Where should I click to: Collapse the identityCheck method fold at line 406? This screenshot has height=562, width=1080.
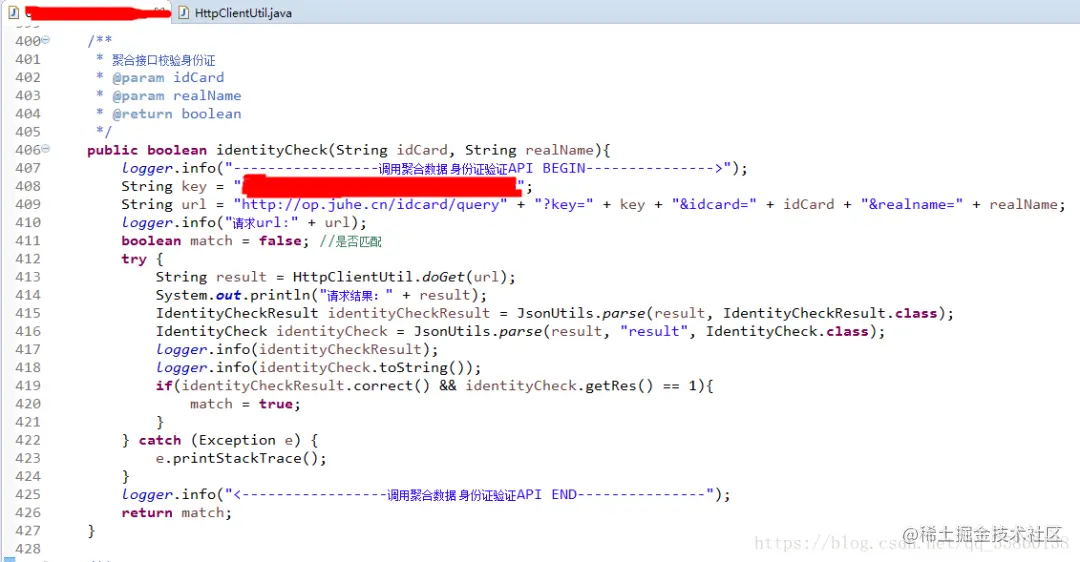pos(46,149)
